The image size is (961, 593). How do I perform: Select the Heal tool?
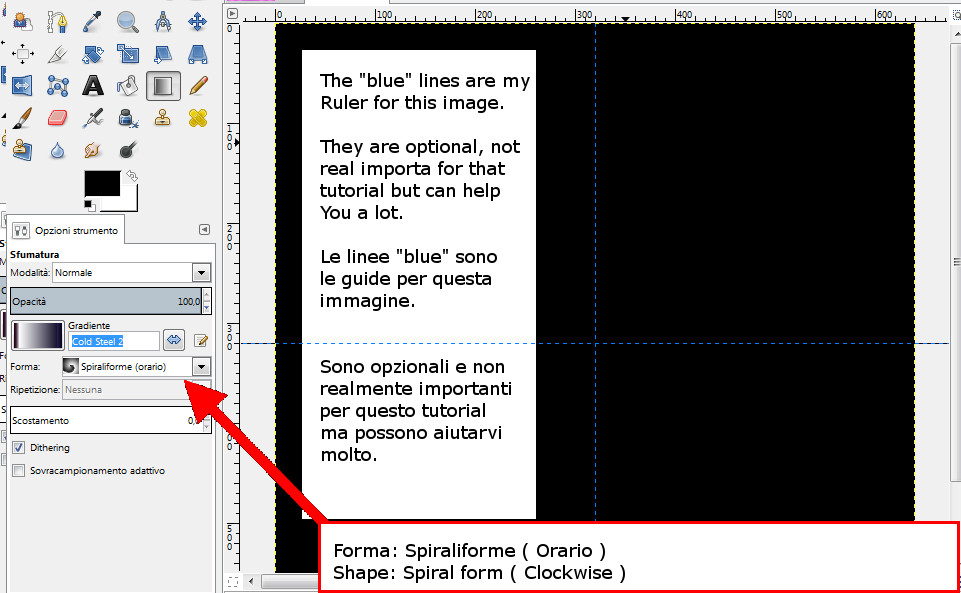[x=198, y=118]
